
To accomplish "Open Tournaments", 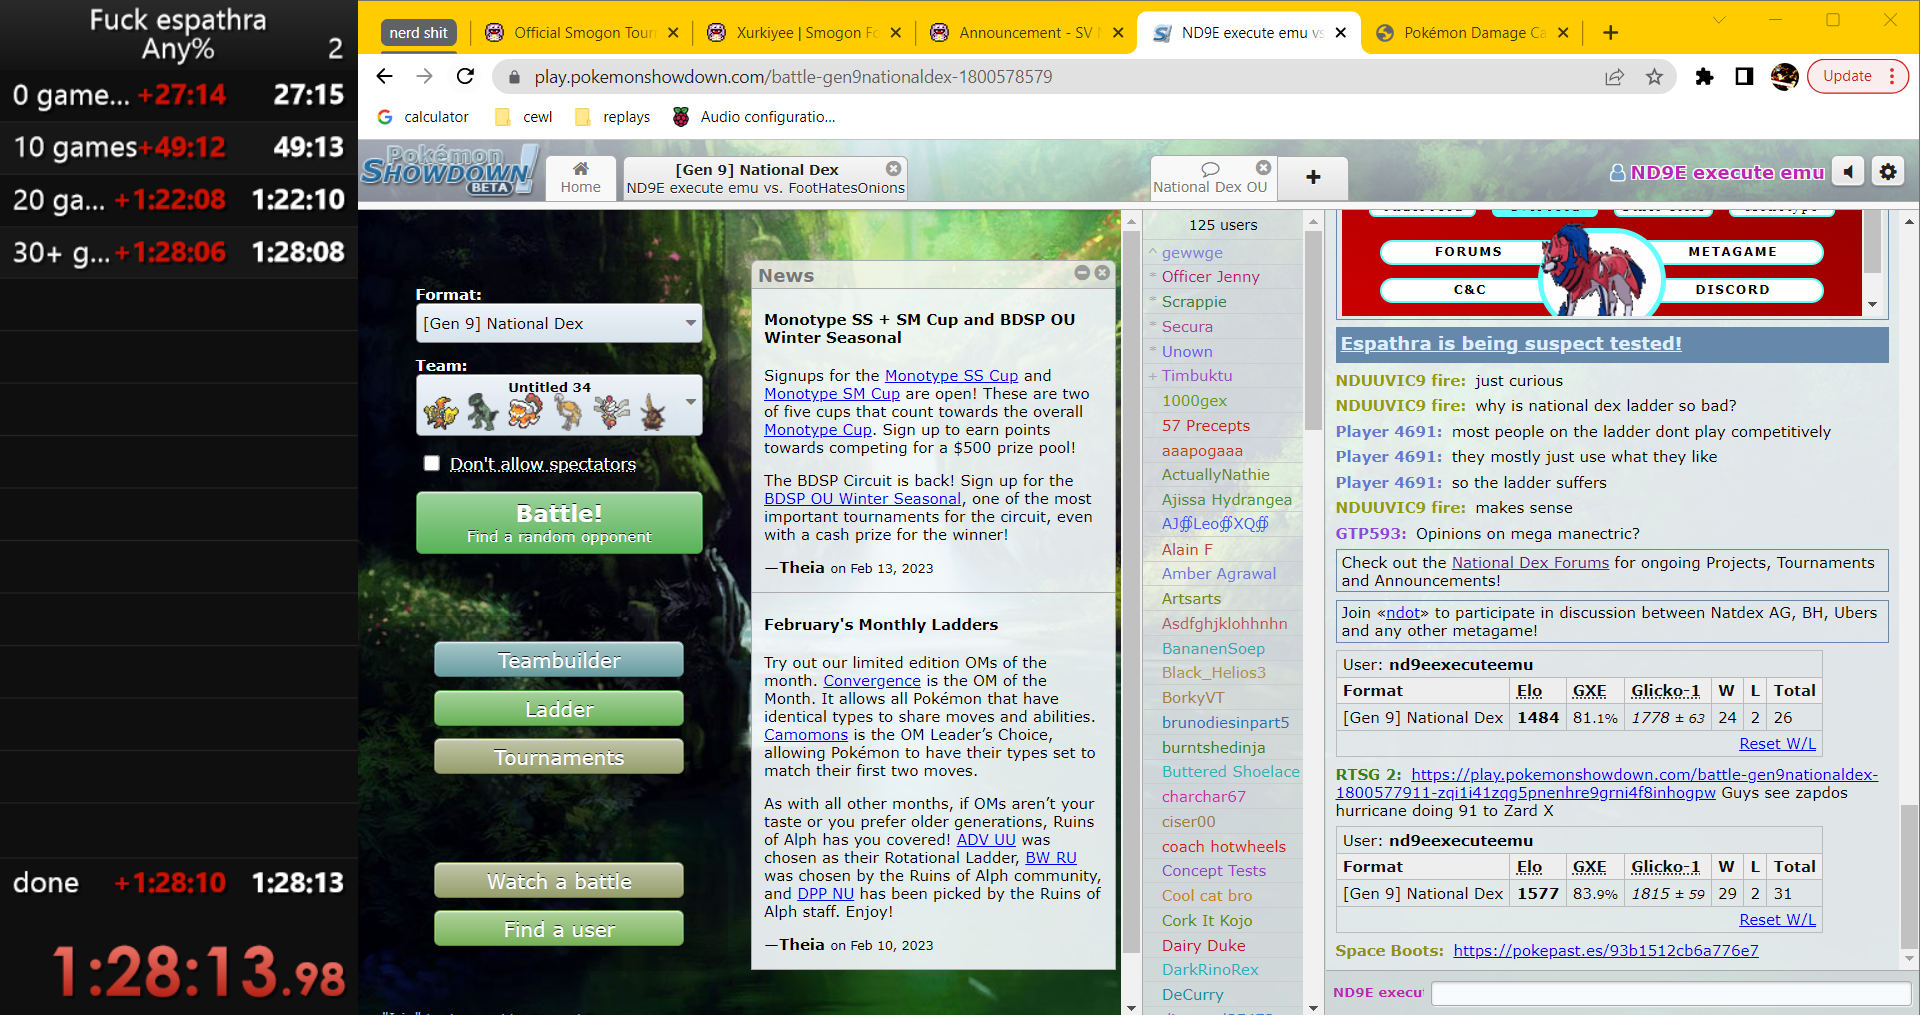I will [x=559, y=757].
